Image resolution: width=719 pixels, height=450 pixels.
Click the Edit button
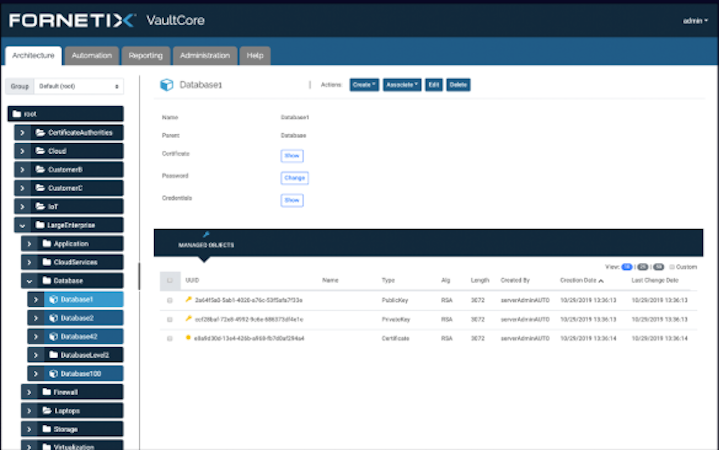433,85
